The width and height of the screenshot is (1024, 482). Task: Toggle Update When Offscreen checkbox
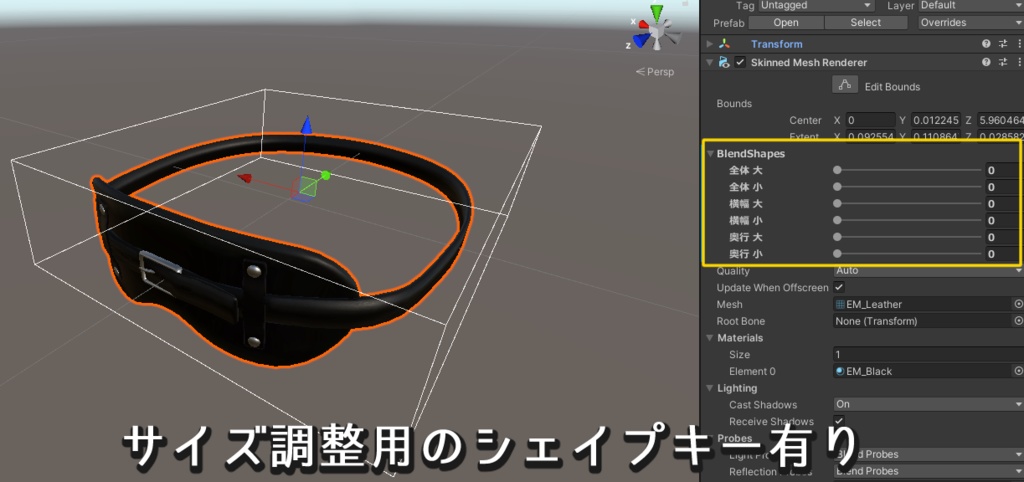(839, 287)
